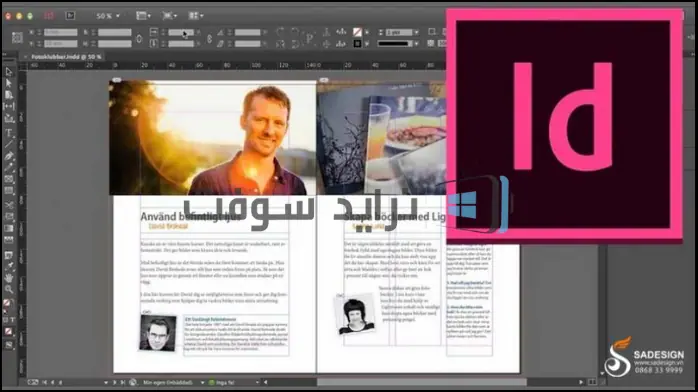Click Rotate 90° clockwise icon
Viewport: 698px width, 392px height.
[x=280, y=32]
